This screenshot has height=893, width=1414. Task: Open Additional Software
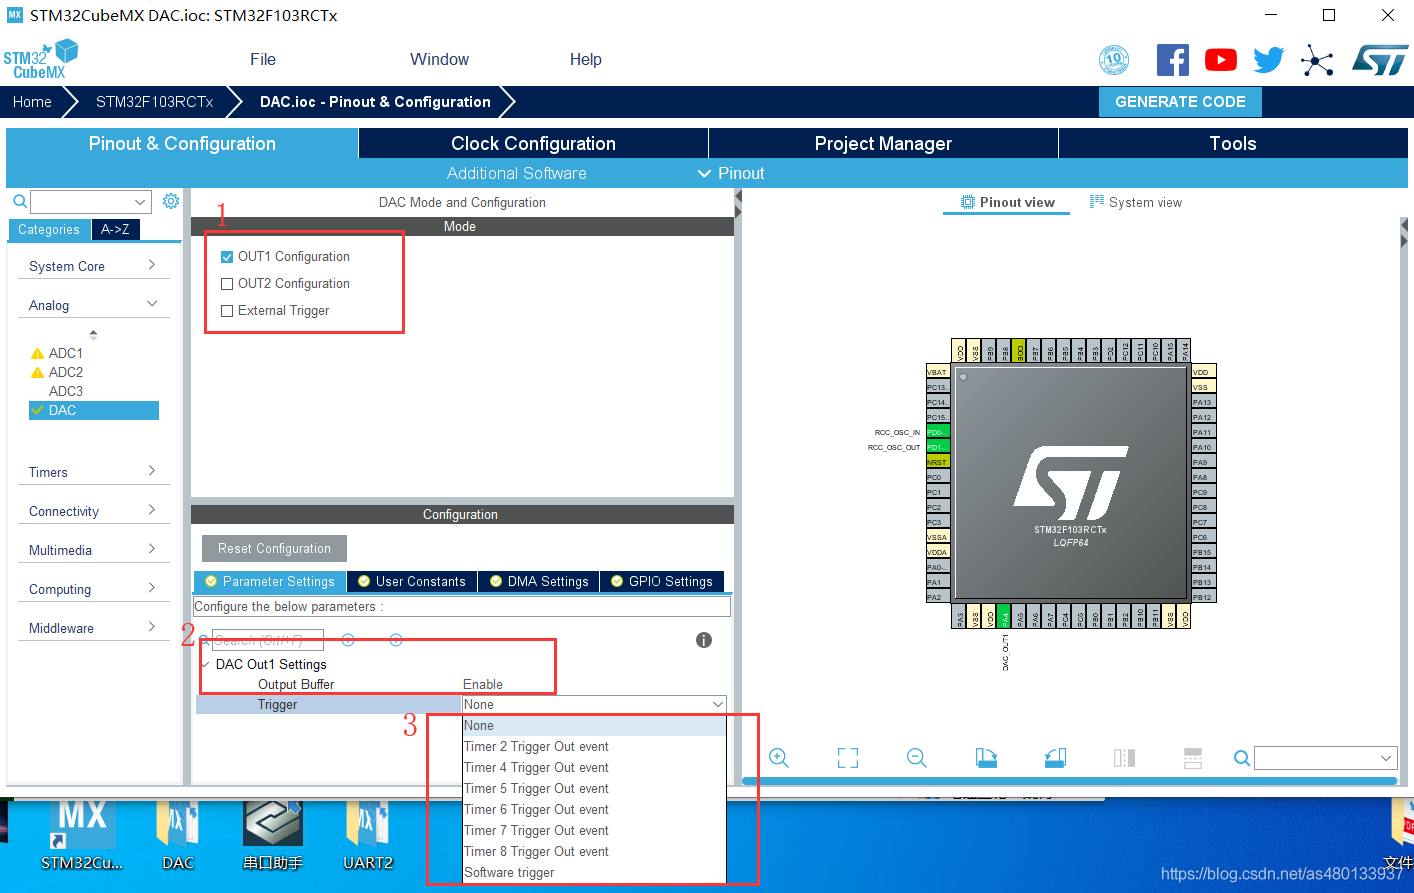(516, 173)
